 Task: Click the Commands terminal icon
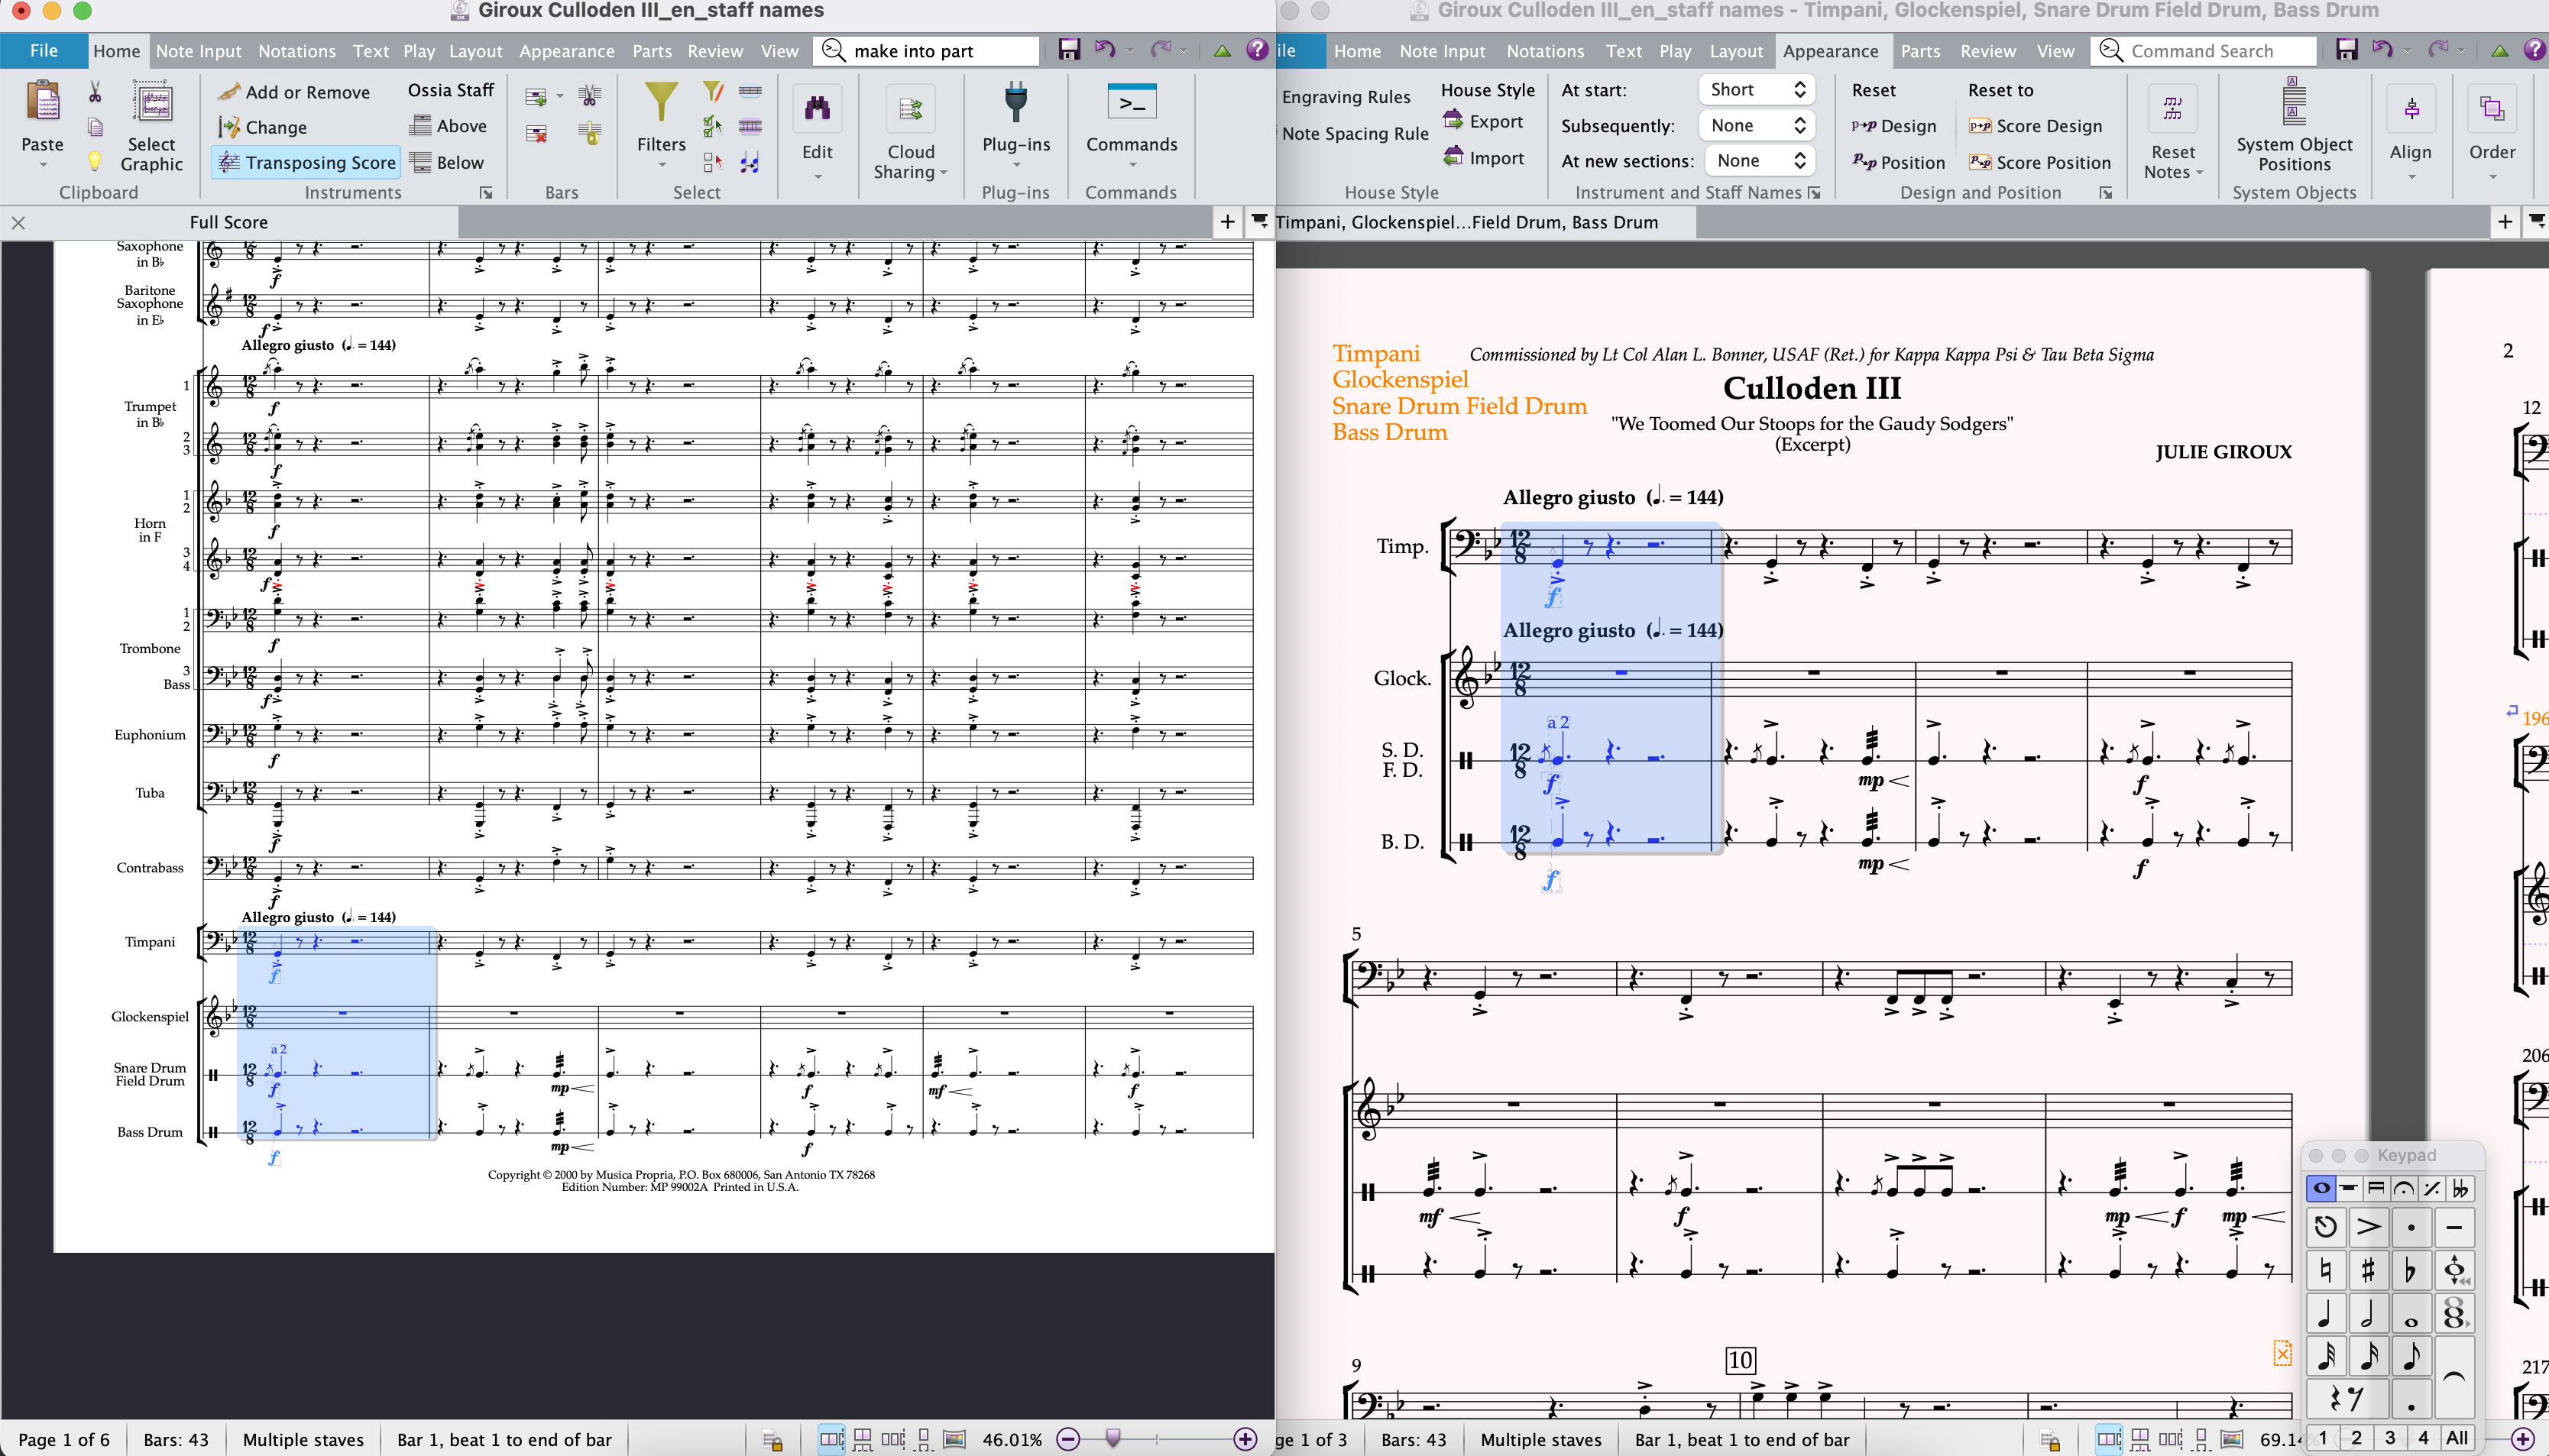coord(1131,103)
